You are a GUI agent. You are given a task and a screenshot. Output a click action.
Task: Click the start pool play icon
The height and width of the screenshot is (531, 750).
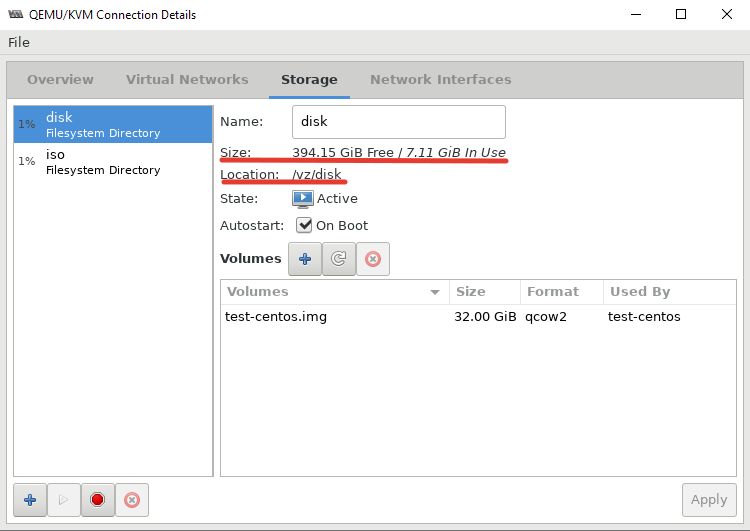tap(64, 500)
